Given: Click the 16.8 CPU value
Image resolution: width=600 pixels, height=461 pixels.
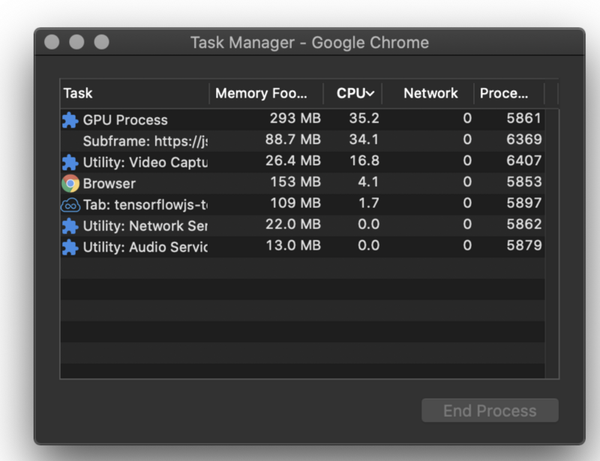Looking at the screenshot, I should click(364, 161).
